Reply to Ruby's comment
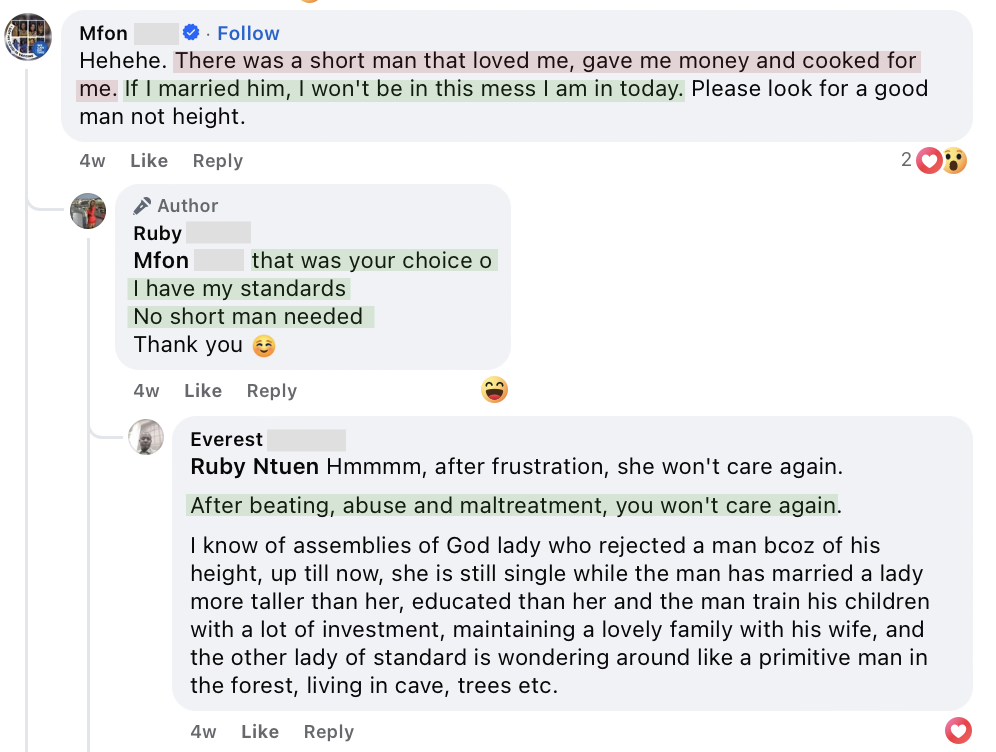Screen dimensions: 996x752 [x=271, y=391]
